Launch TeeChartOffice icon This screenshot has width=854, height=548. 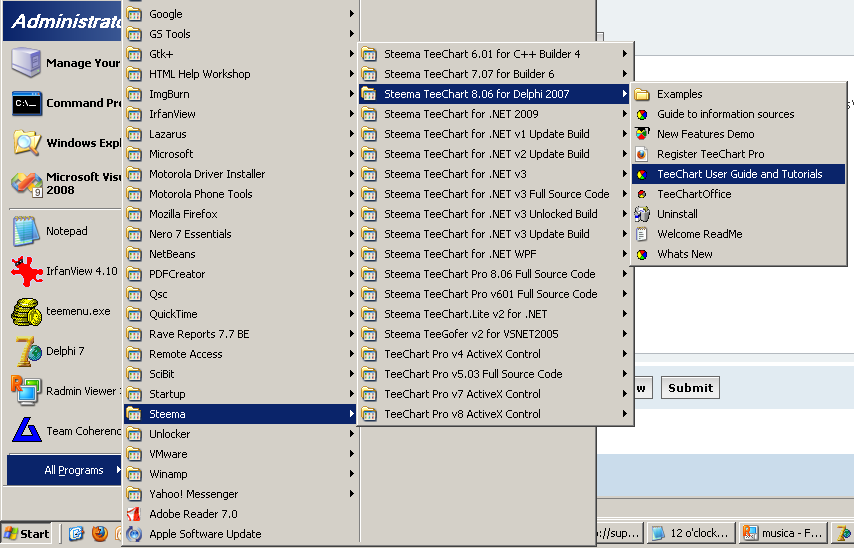coord(642,194)
